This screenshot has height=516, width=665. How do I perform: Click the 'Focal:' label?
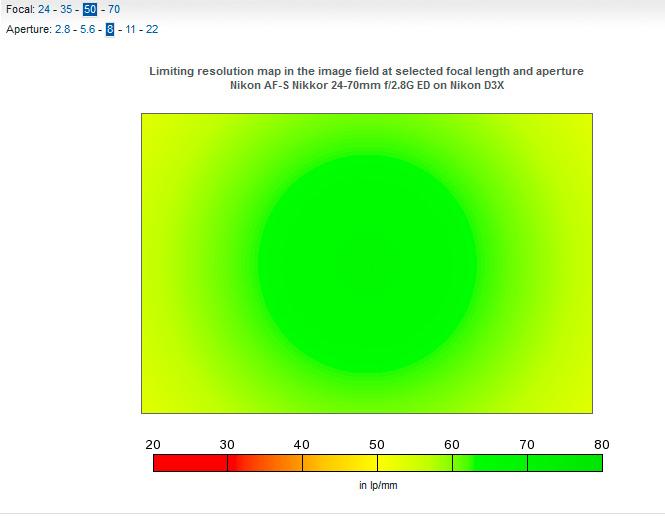(20, 9)
